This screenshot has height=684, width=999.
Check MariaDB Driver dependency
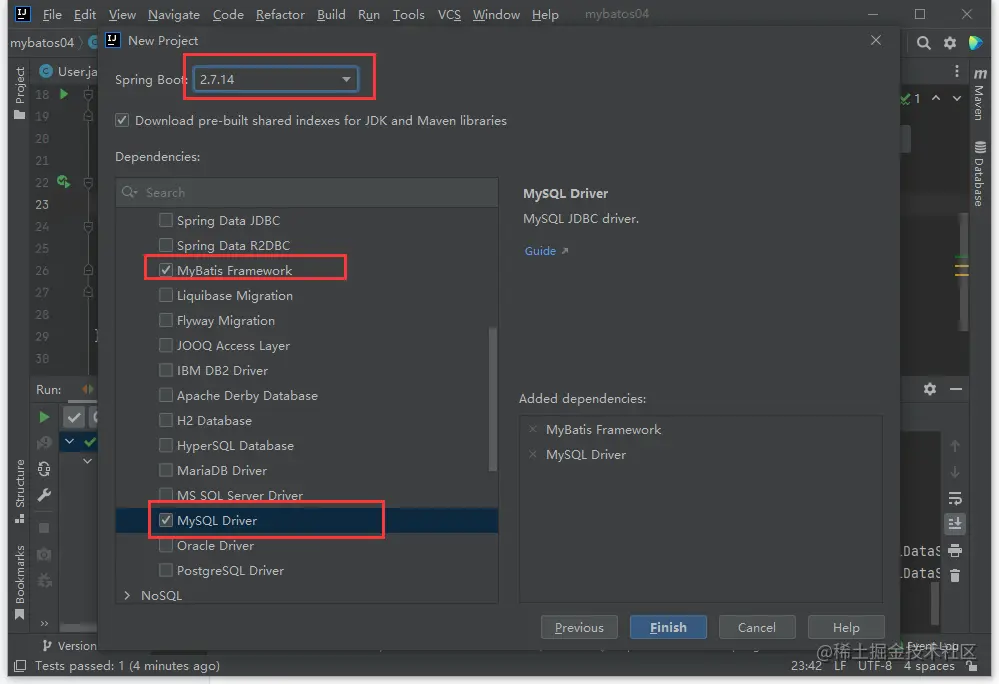[x=166, y=471]
